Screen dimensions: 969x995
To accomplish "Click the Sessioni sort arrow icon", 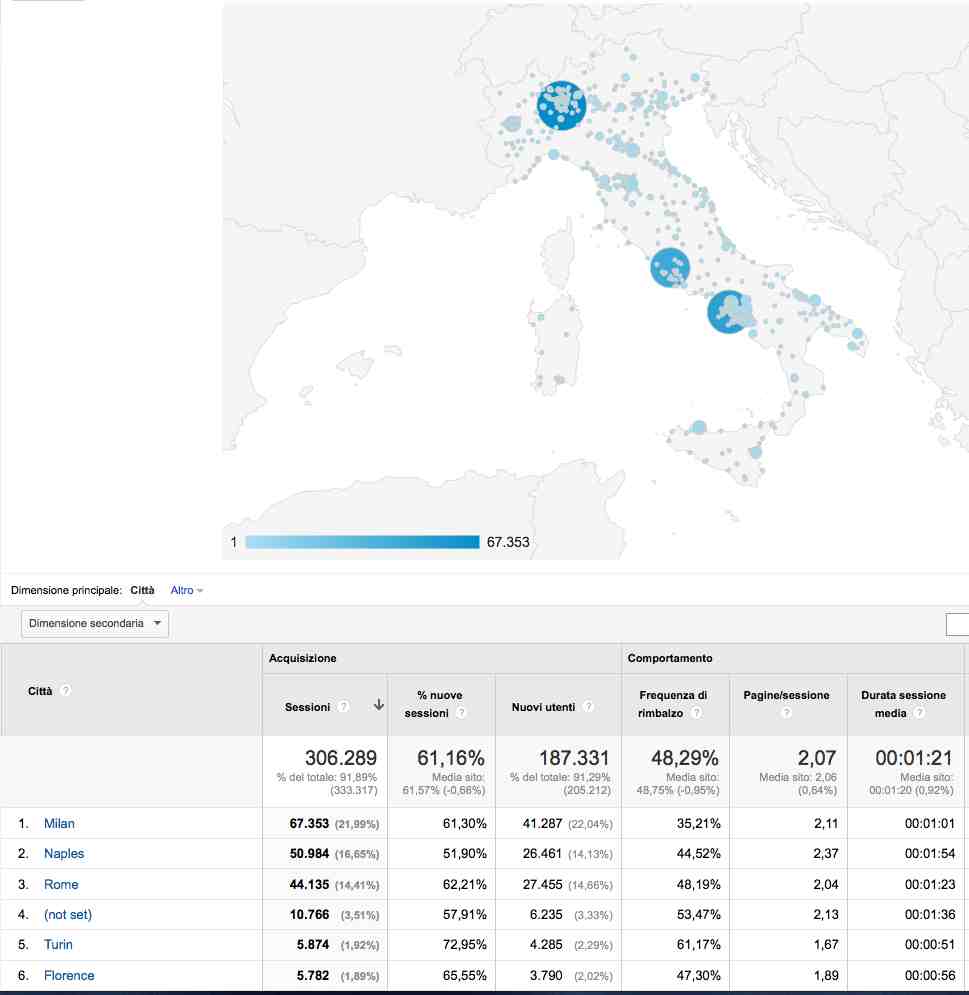I will pos(379,706).
